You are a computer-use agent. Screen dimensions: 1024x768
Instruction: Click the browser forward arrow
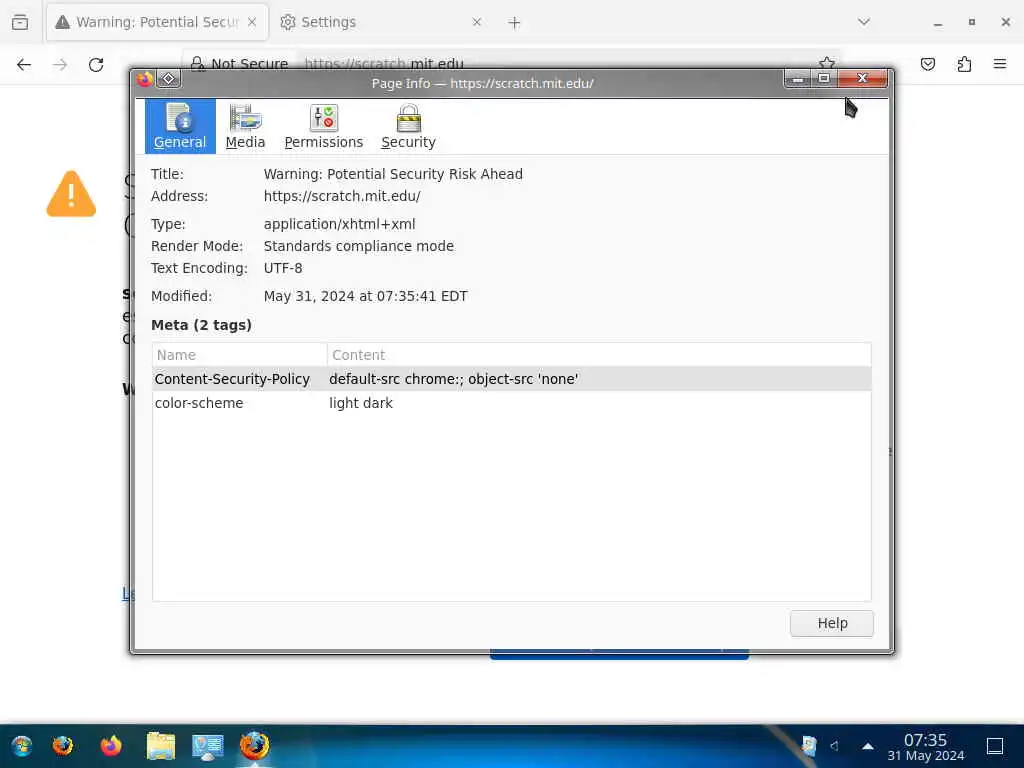pos(60,64)
